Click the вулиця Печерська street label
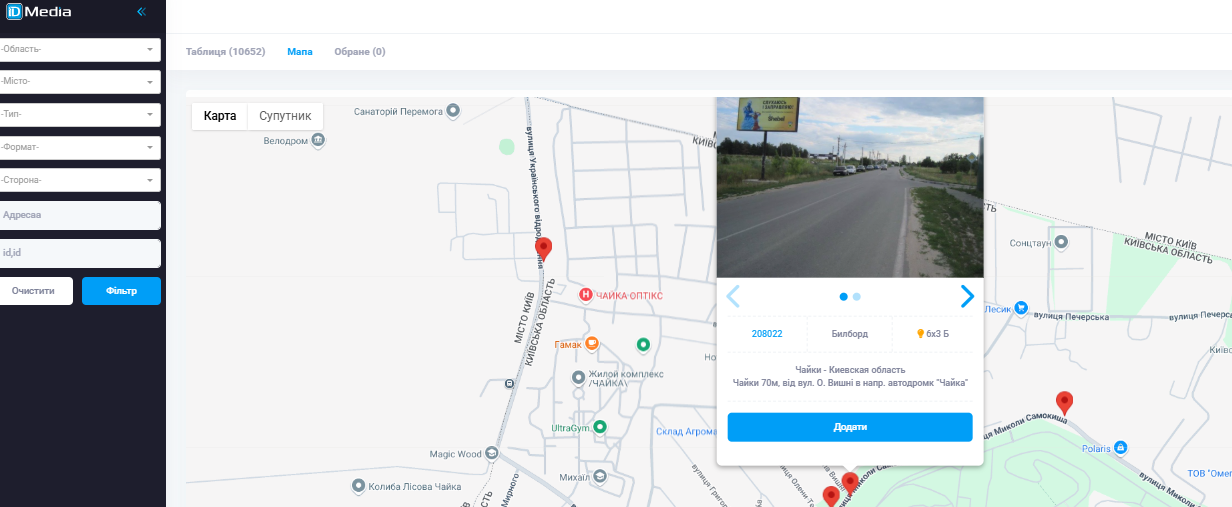 click(x=1071, y=316)
